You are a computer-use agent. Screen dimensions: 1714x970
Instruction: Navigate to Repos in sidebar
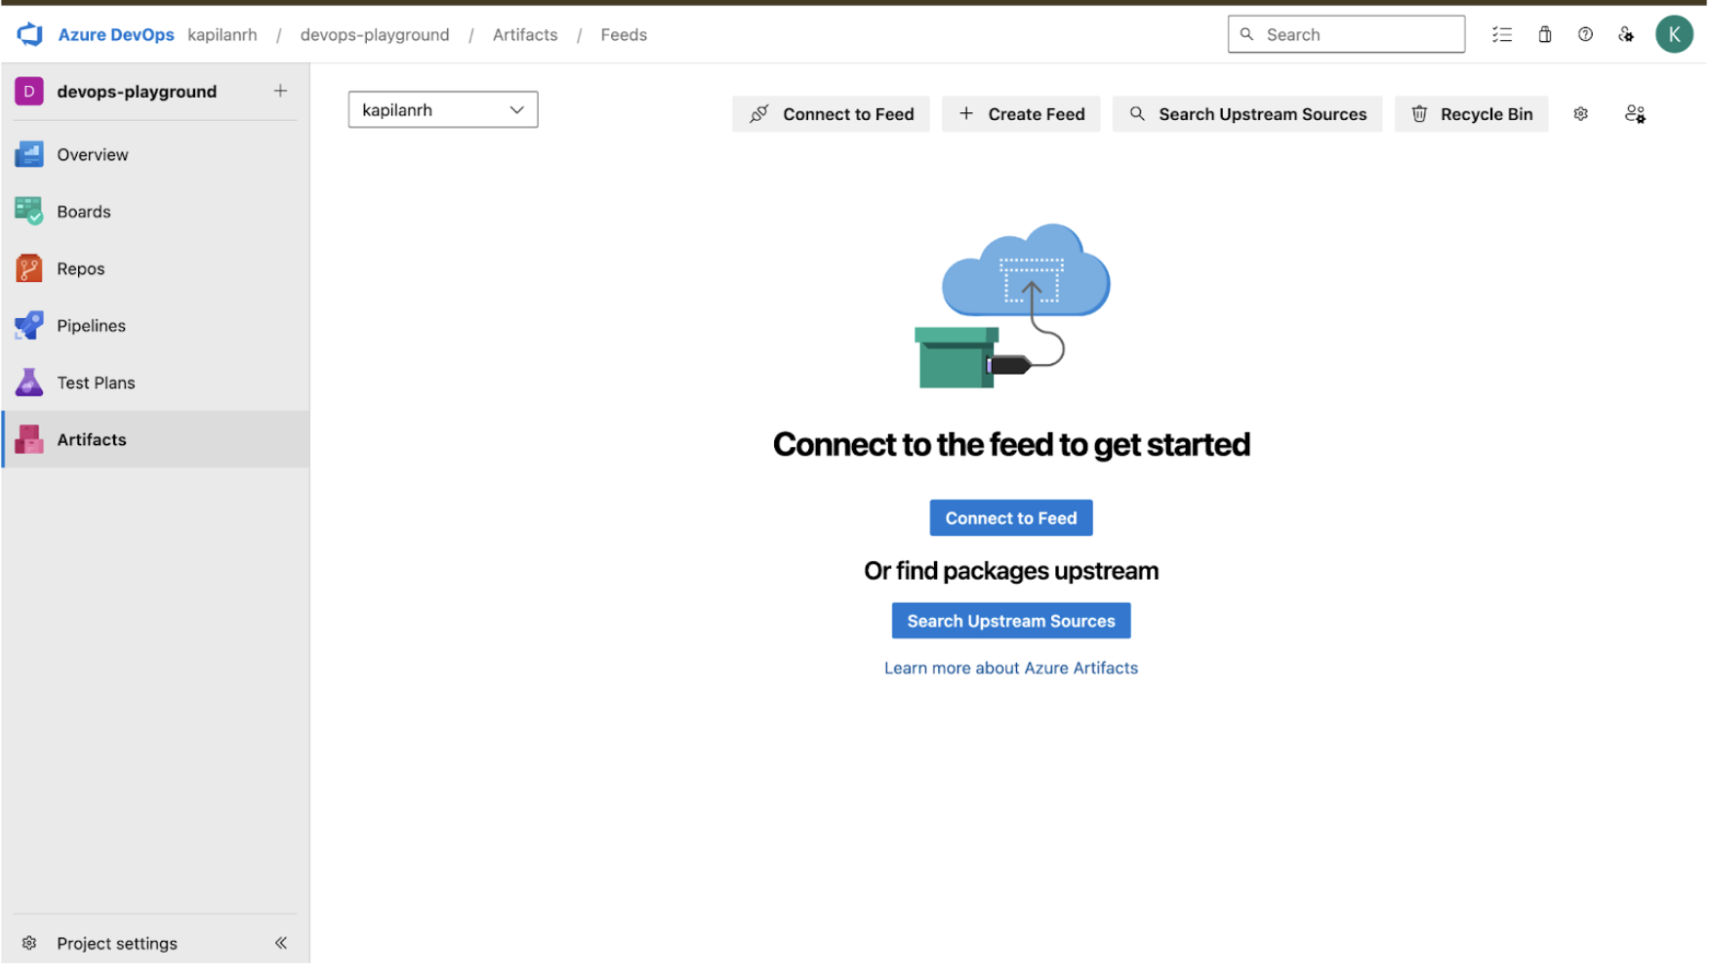coord(80,269)
